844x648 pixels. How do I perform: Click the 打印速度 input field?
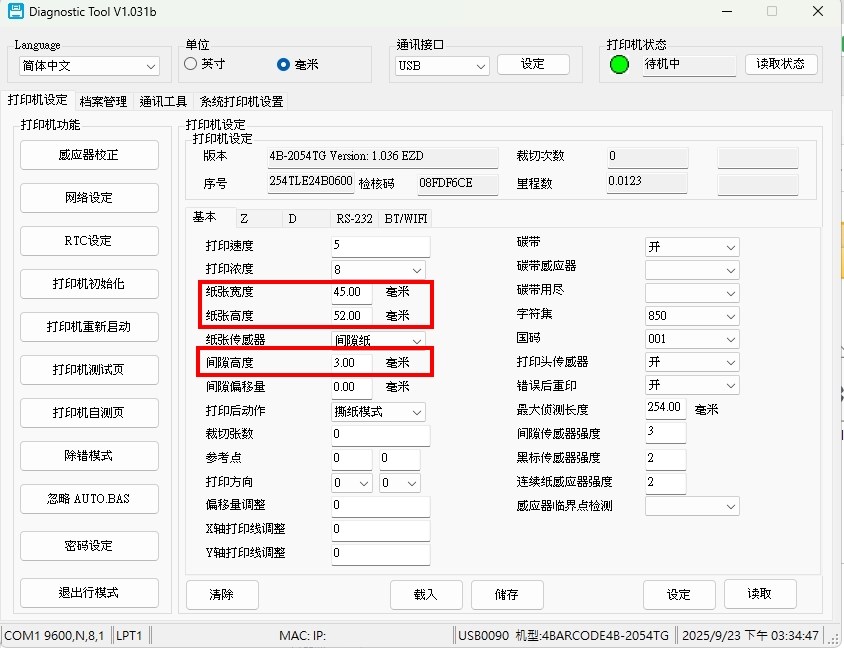[380, 246]
